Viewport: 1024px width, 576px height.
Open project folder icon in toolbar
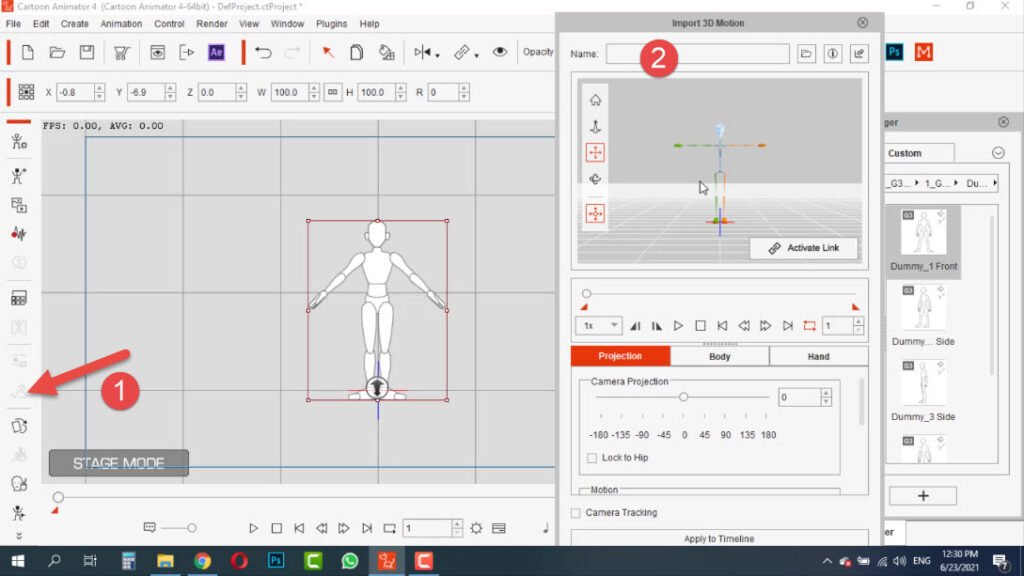tap(57, 52)
